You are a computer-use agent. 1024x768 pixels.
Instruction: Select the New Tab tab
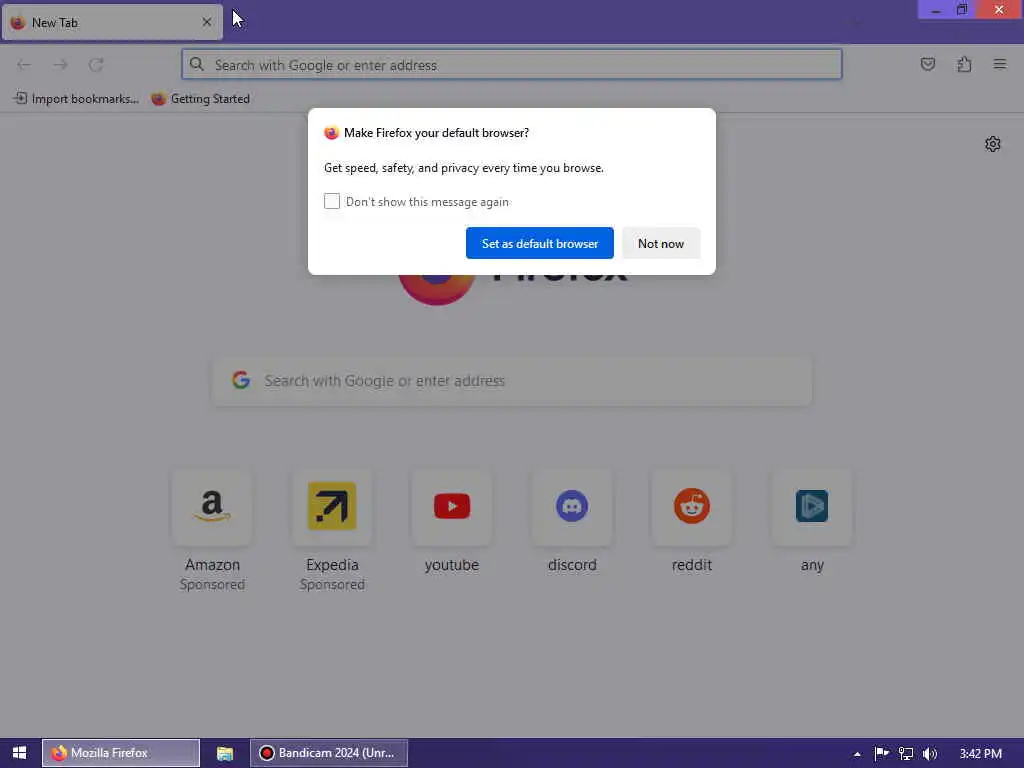coord(112,22)
